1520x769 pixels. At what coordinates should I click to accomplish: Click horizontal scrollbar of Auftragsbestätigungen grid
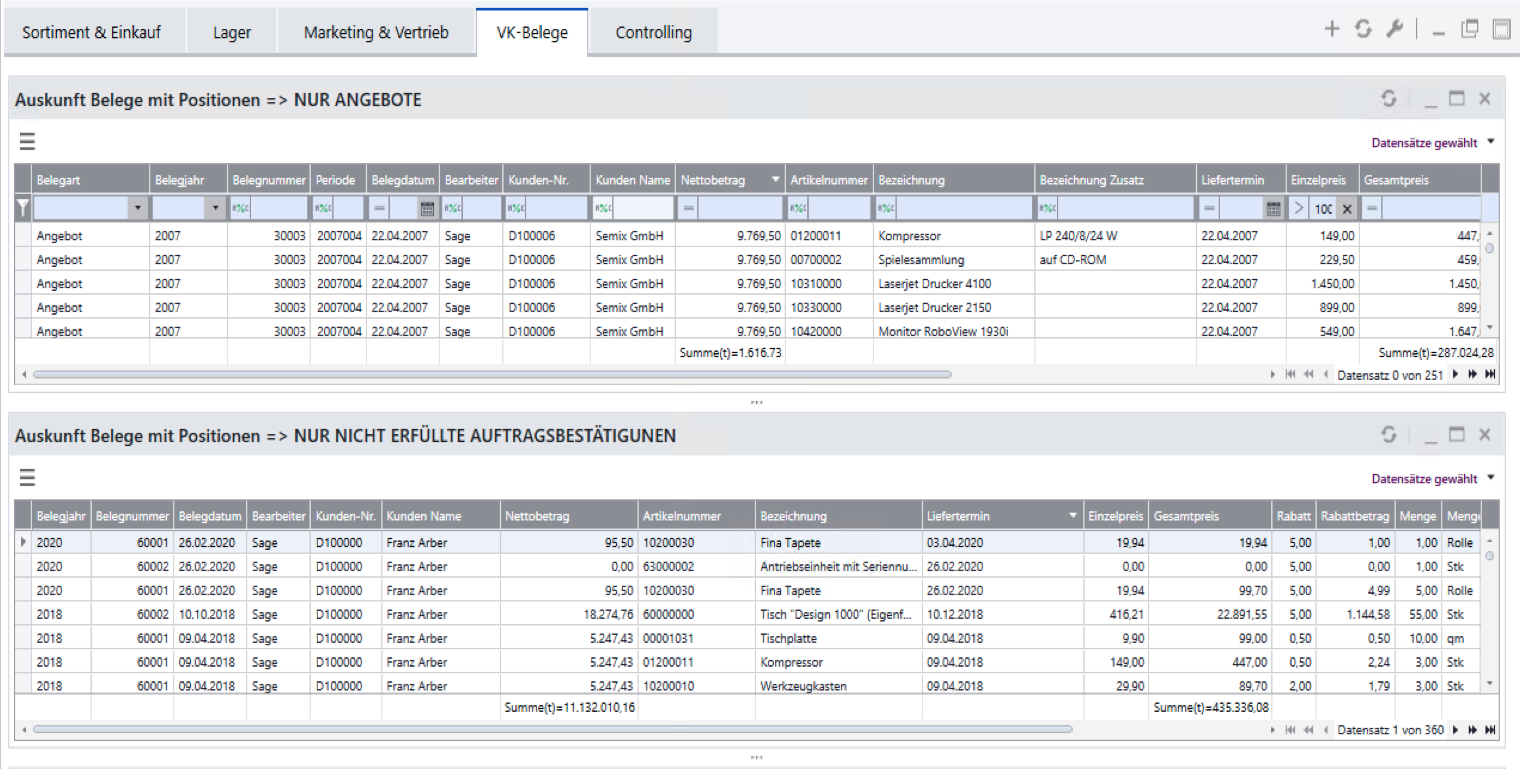point(552,730)
